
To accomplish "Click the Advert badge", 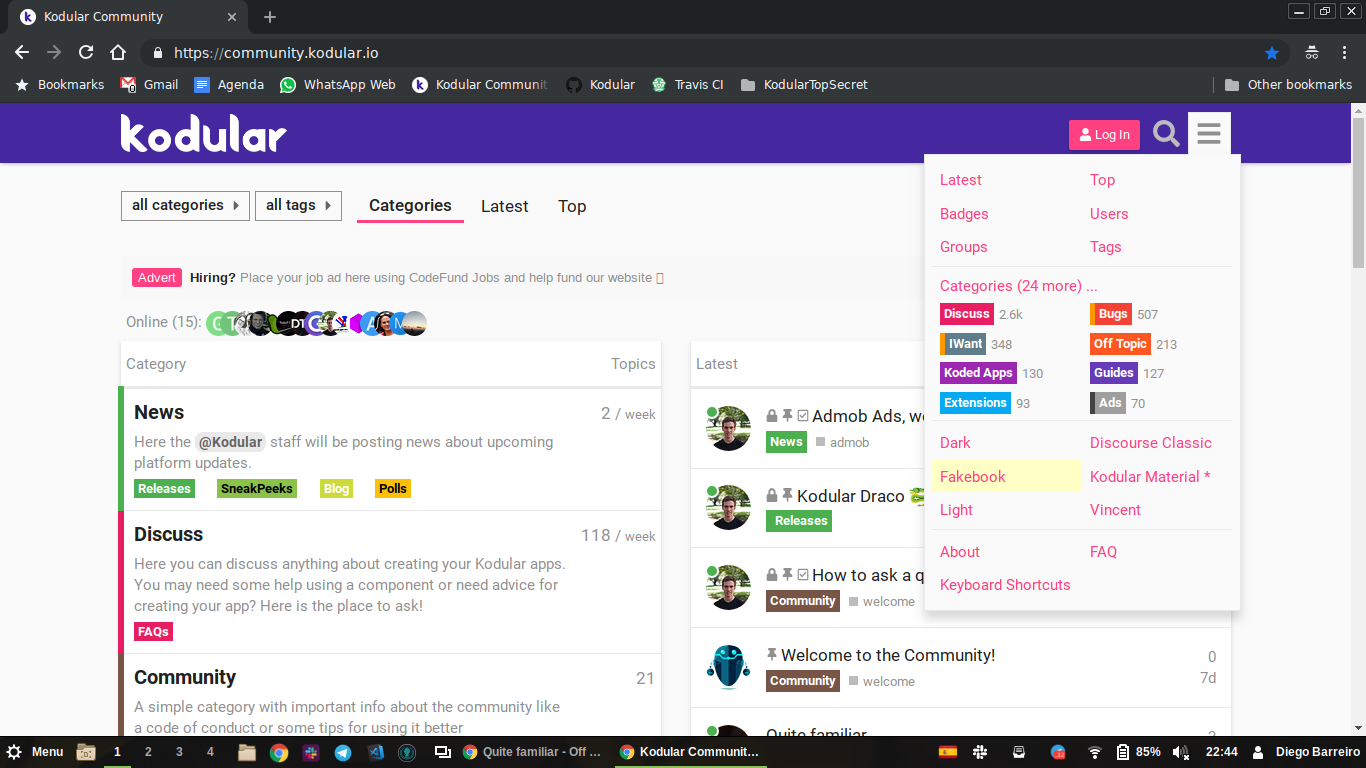I will (x=157, y=278).
